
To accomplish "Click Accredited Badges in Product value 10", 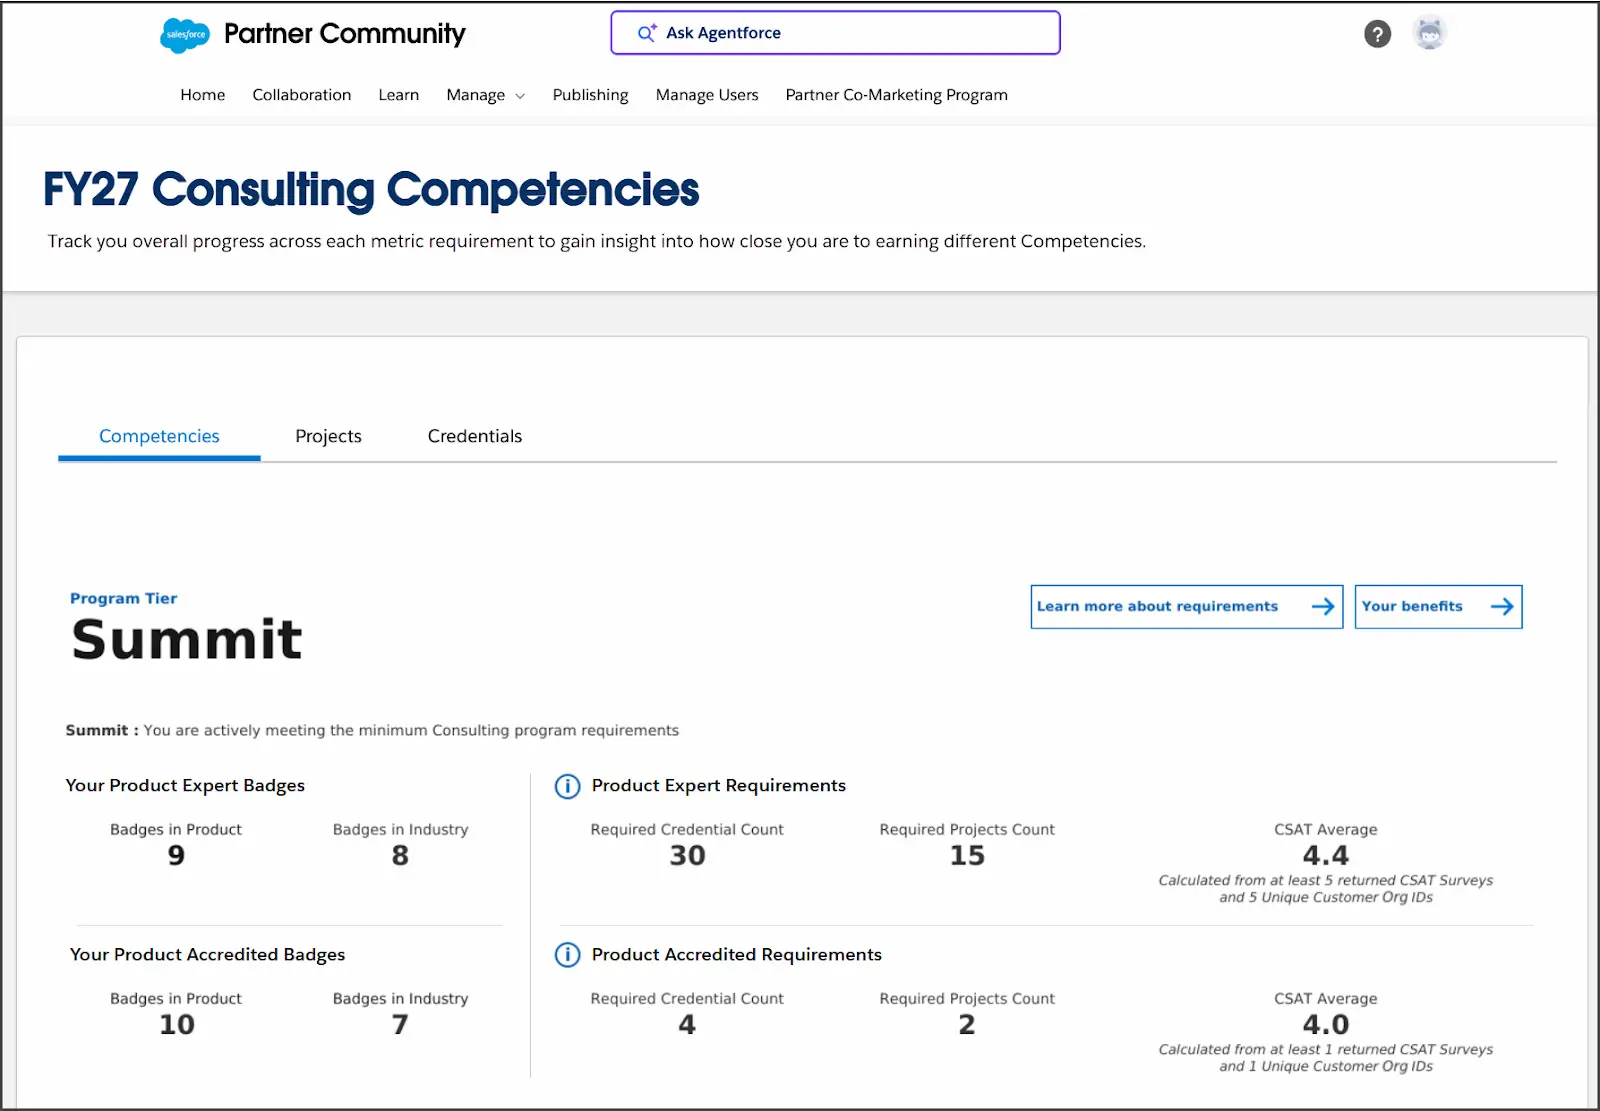I will 177,1025.
